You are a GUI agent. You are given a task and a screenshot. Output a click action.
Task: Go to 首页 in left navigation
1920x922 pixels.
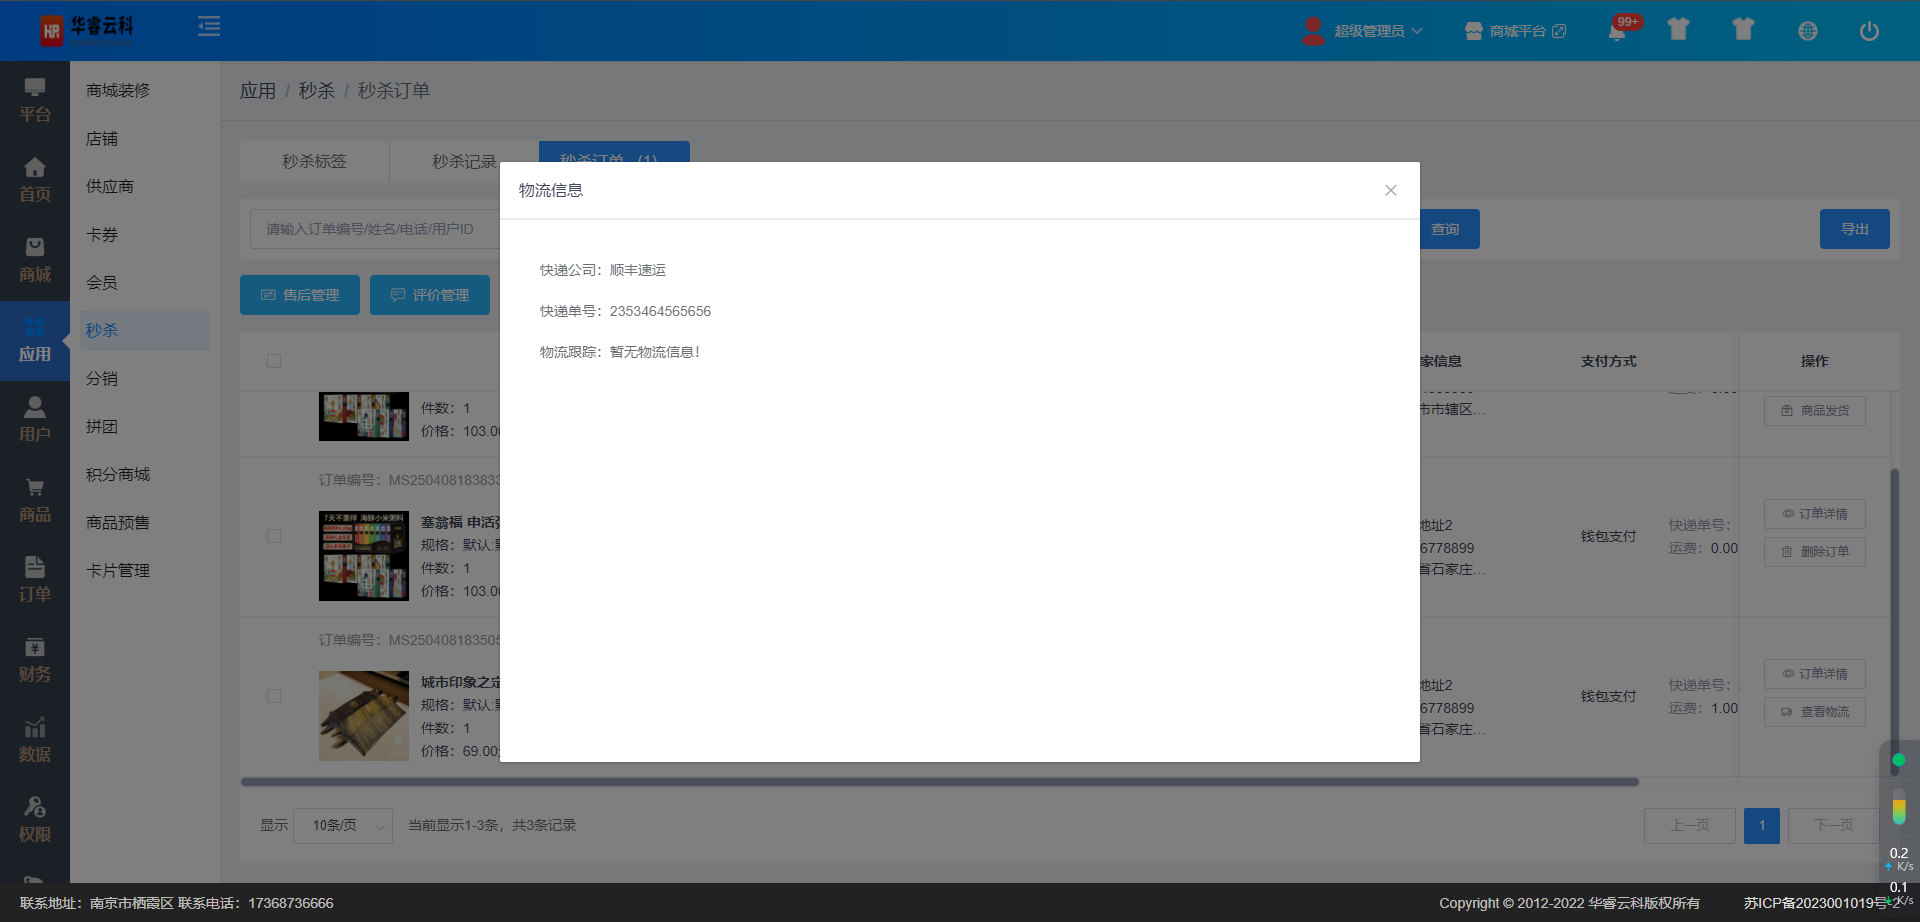click(x=35, y=180)
